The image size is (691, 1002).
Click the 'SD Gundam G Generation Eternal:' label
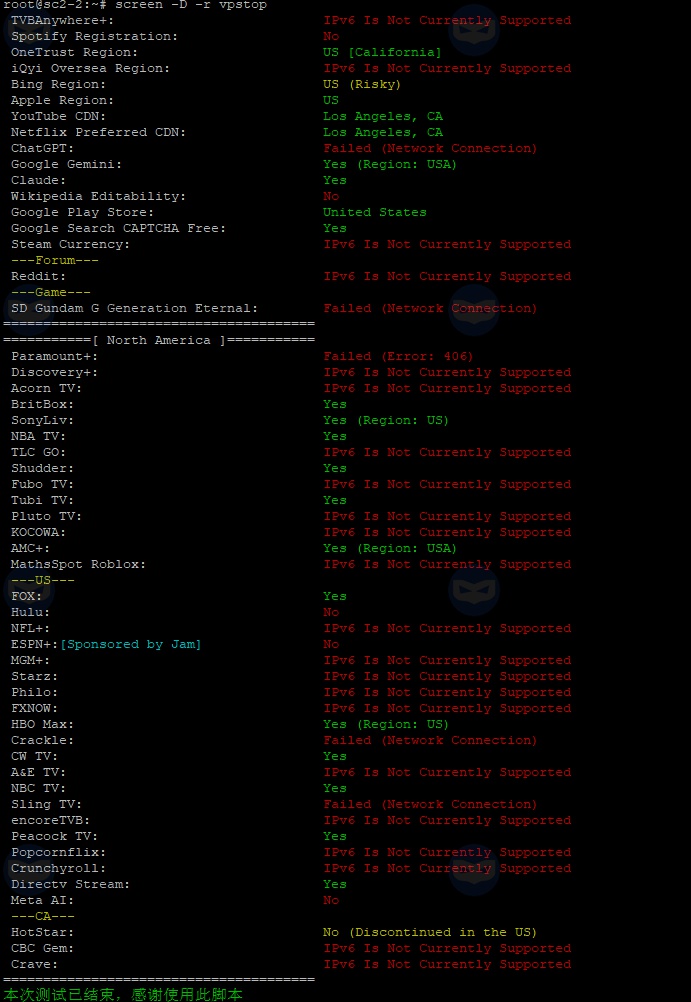point(134,308)
